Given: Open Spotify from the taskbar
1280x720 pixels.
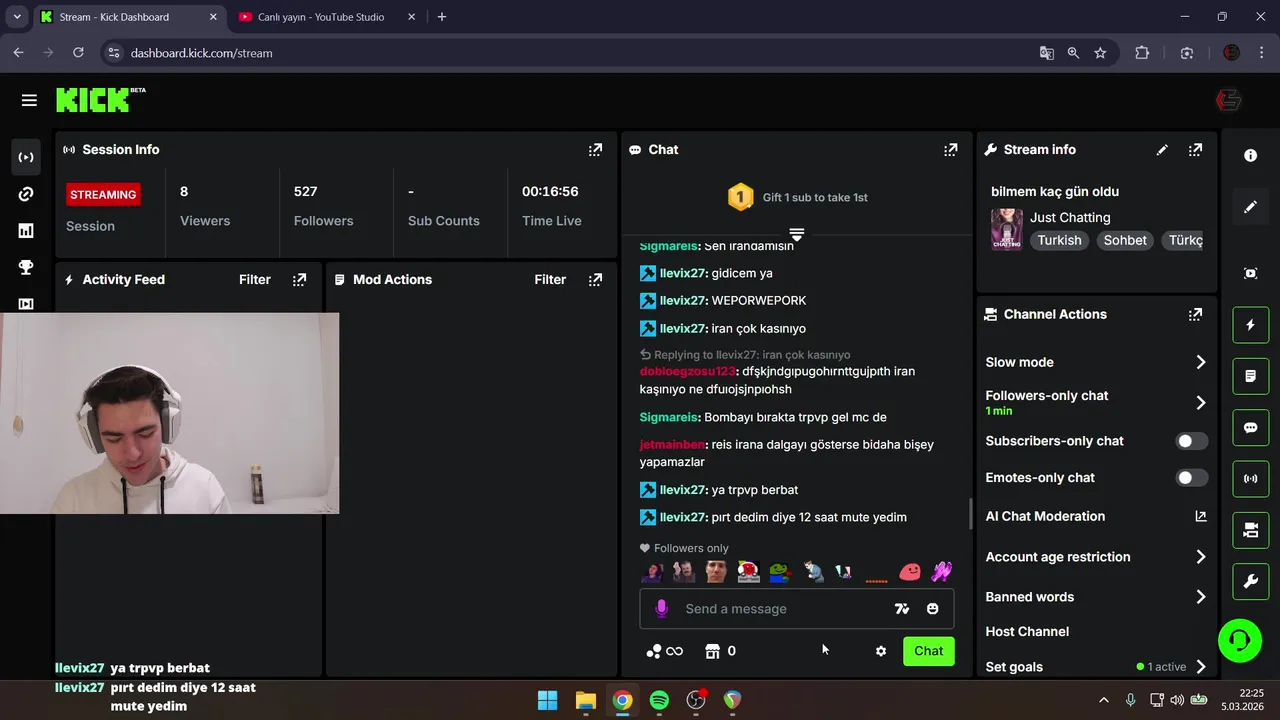Looking at the screenshot, I should point(659,700).
